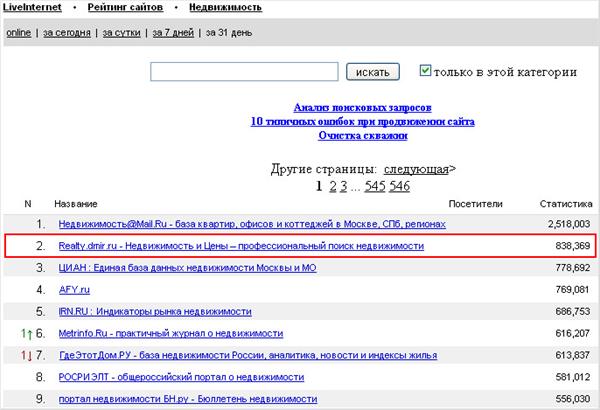Go to page 546 of results
Screen dimensions: 600x410
[x=399, y=186]
